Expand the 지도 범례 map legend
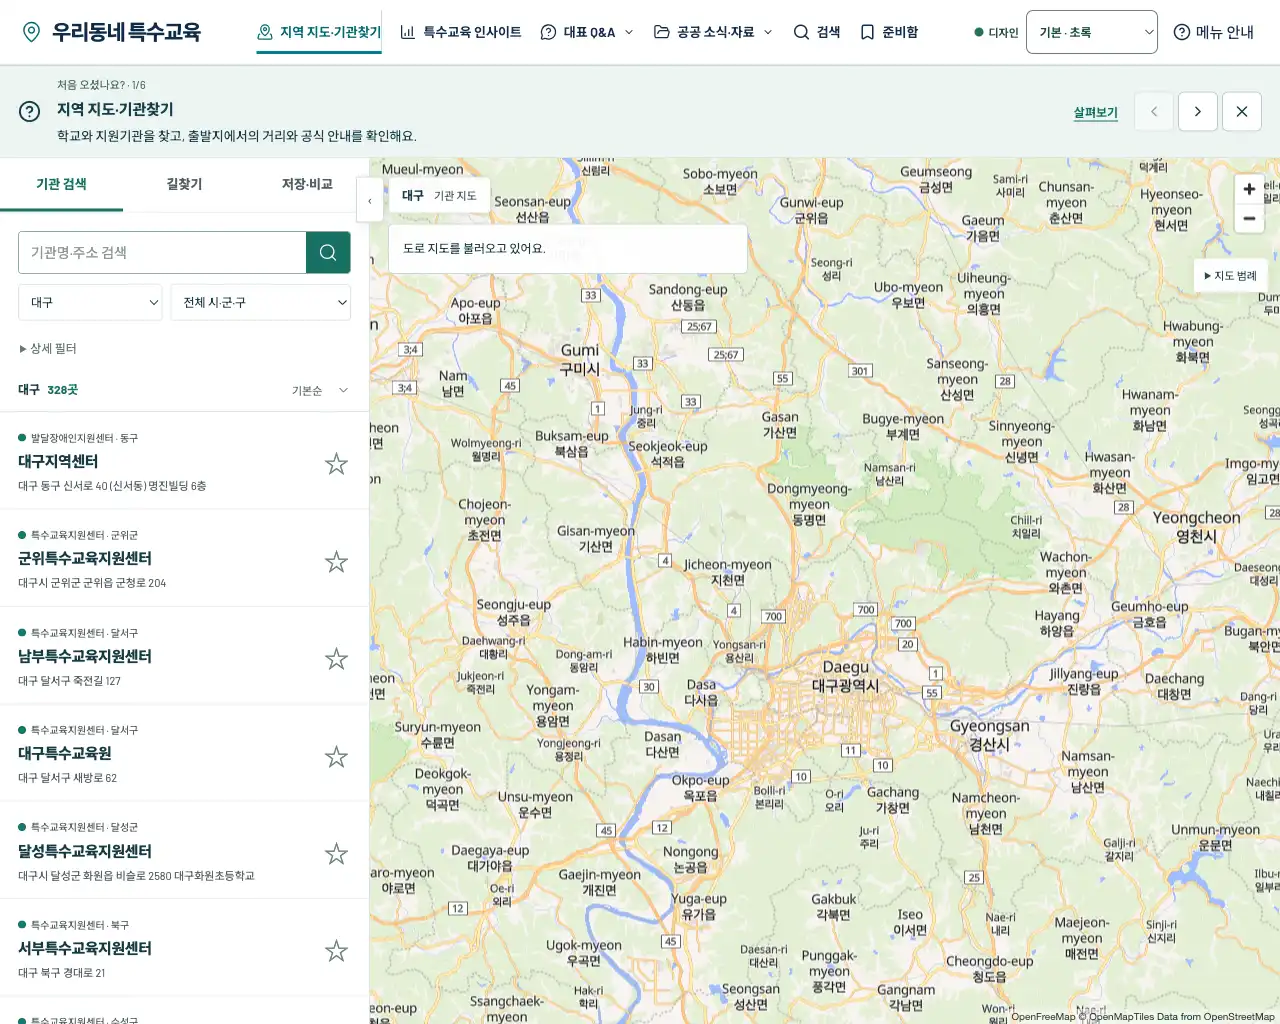This screenshot has height=1024, width=1280. 1230,276
